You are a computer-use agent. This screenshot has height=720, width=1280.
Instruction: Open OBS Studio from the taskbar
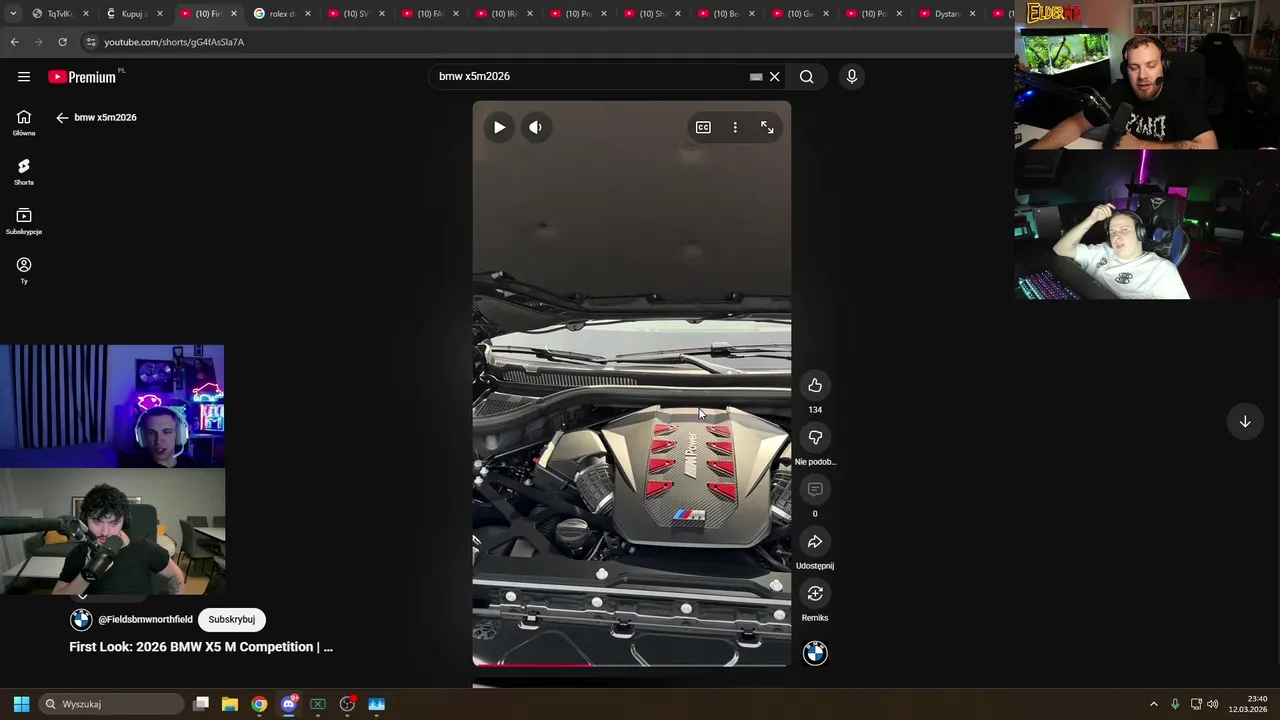tap(347, 704)
